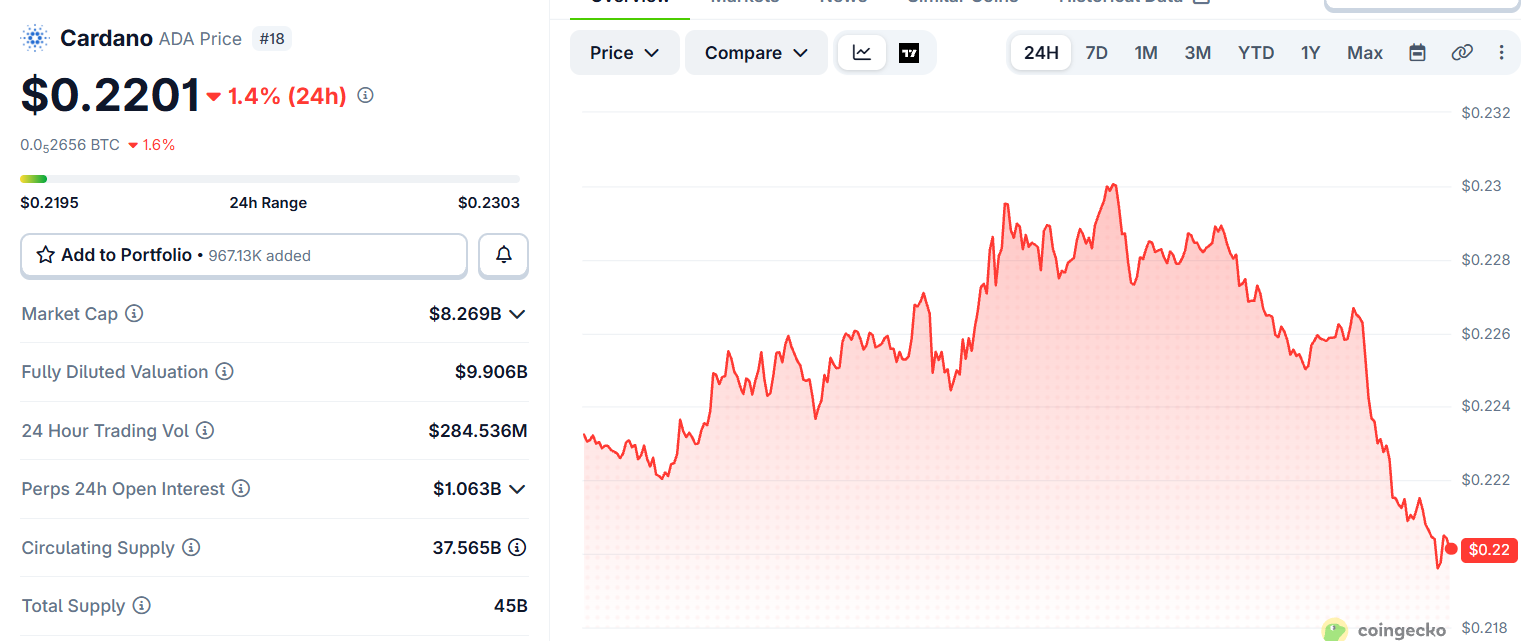The image size is (1532, 641).
Task: Click Total Supply info icon
Action: click(x=142, y=606)
